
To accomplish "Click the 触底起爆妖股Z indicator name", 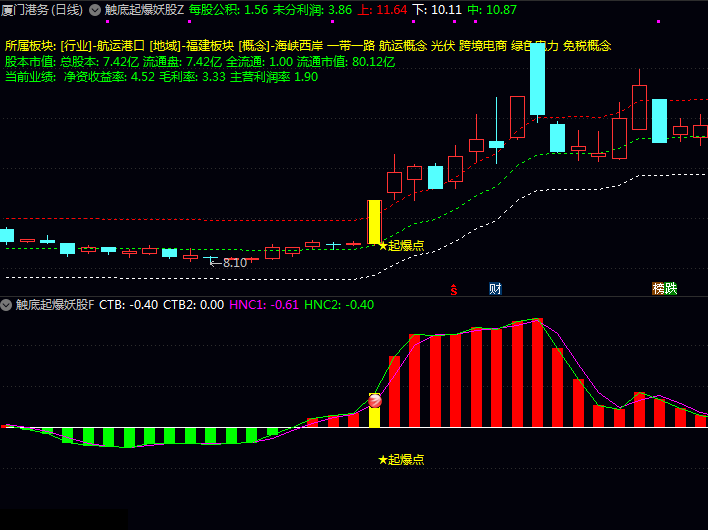I will [144, 10].
